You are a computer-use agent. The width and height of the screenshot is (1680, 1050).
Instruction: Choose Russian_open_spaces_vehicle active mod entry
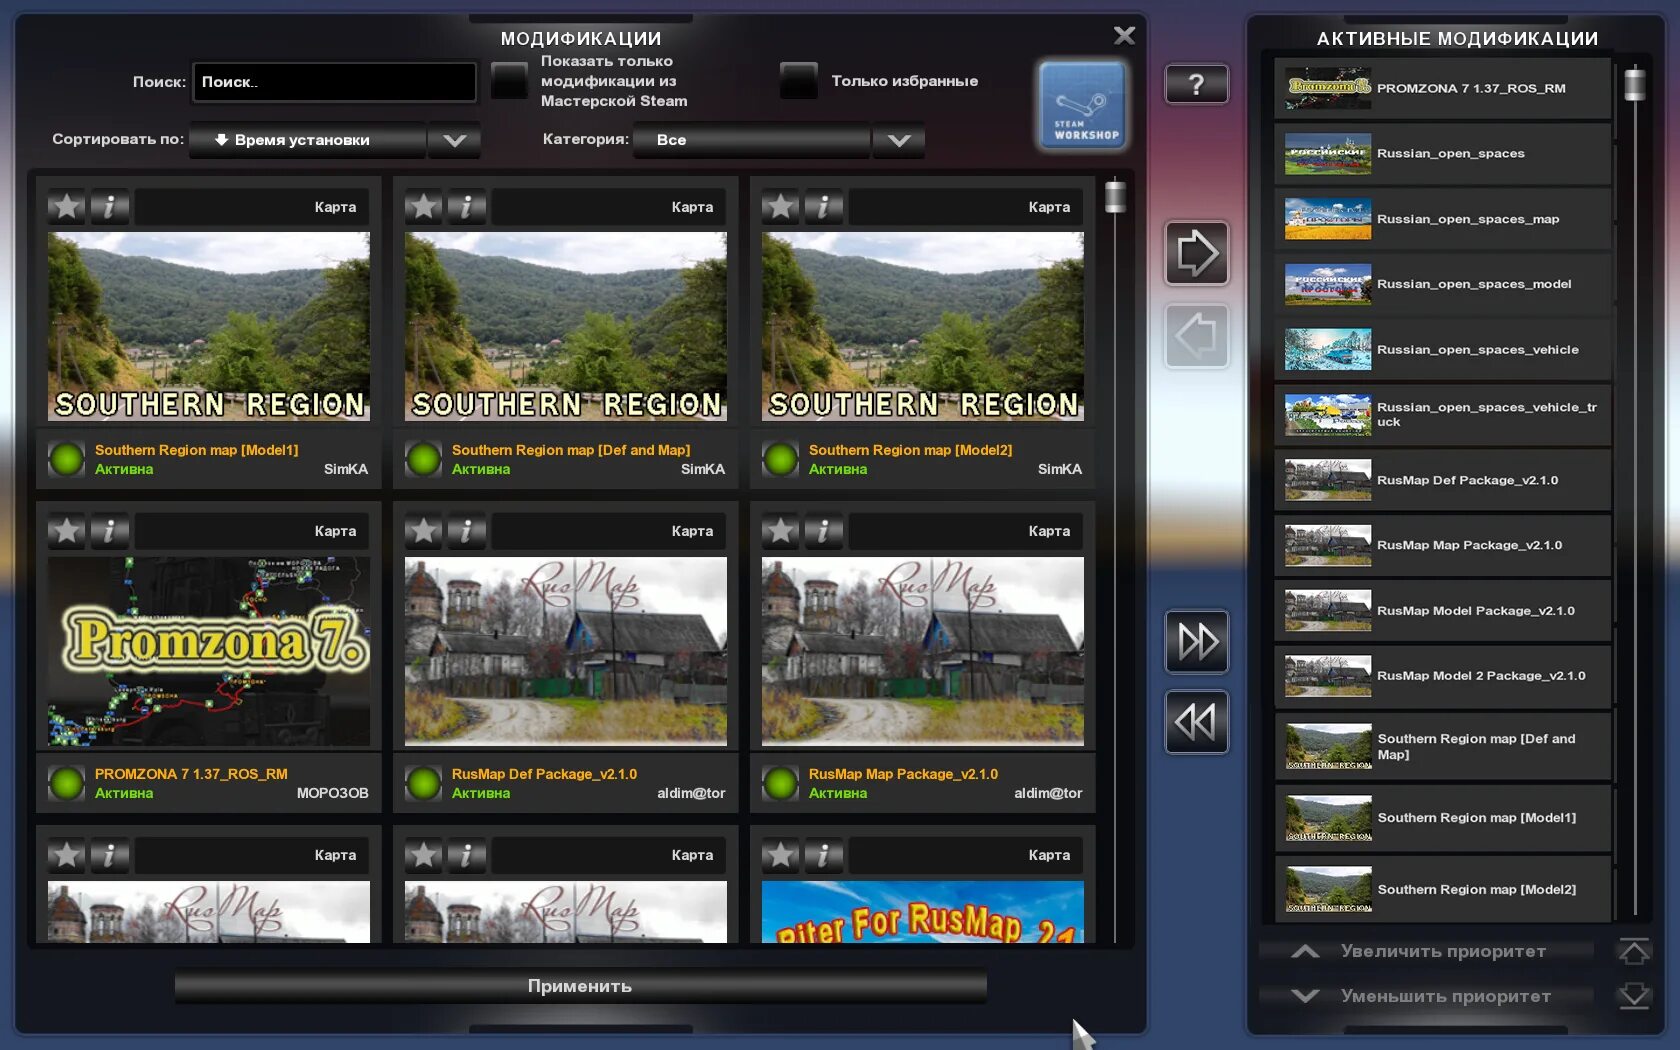[x=1443, y=350]
